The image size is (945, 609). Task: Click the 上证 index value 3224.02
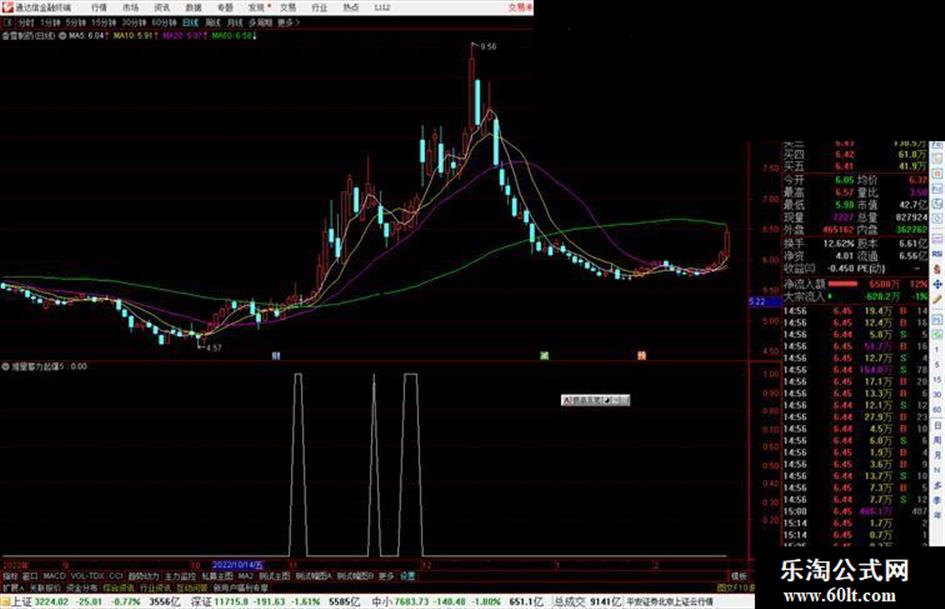point(51,602)
